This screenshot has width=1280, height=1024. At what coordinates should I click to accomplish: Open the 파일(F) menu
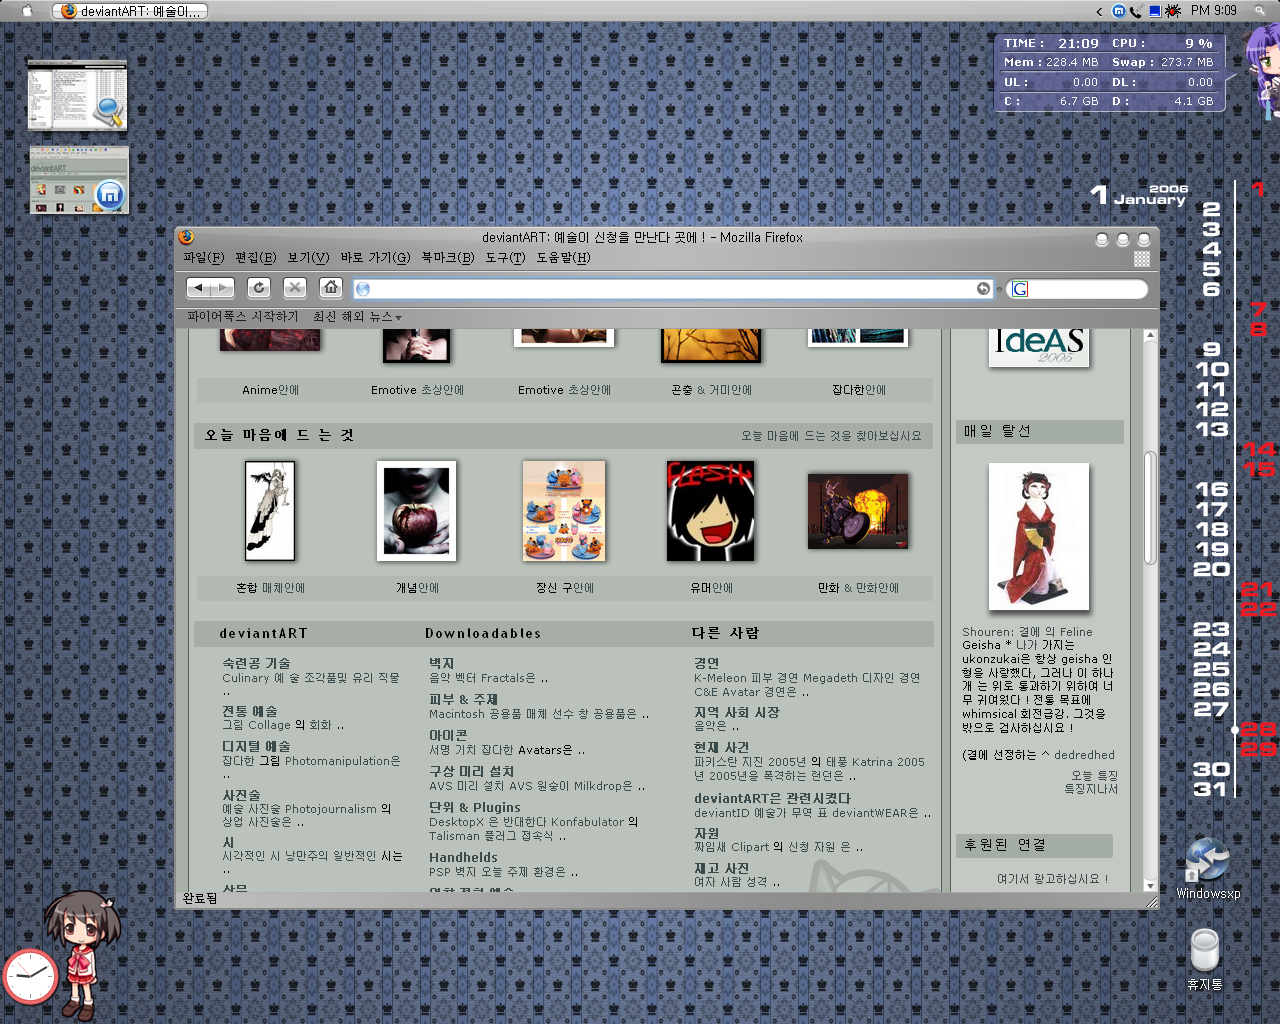coord(204,258)
